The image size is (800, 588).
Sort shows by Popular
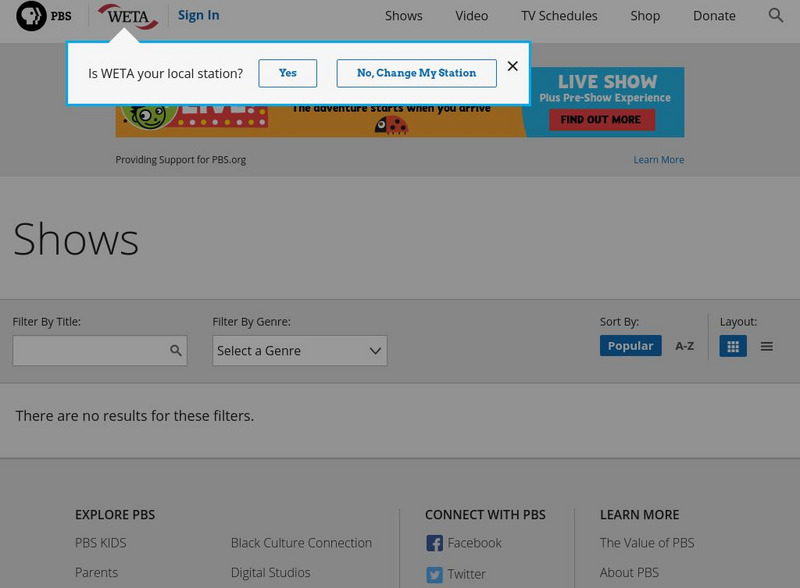click(631, 346)
